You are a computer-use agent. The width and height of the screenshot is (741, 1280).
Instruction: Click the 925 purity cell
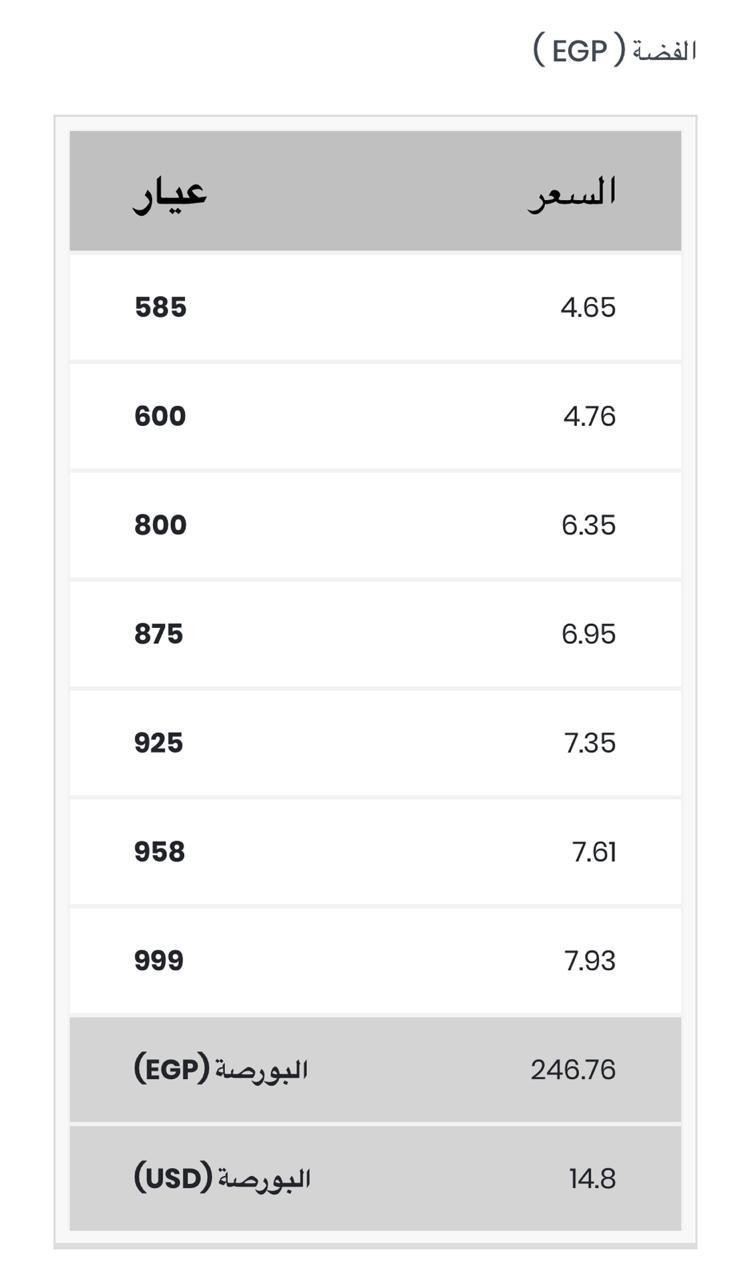coord(159,743)
